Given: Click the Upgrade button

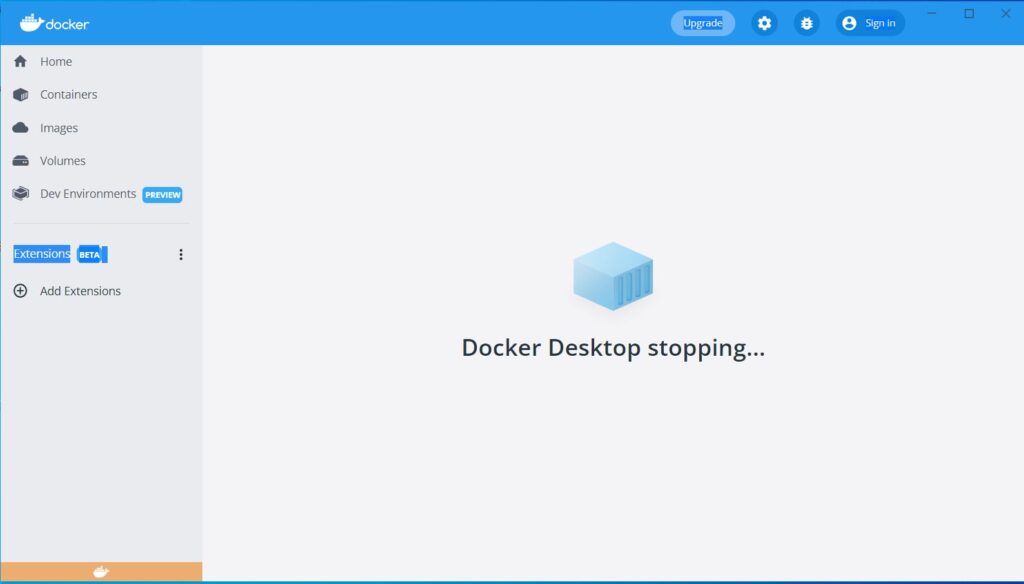Looking at the screenshot, I should pyautogui.click(x=703, y=24).
